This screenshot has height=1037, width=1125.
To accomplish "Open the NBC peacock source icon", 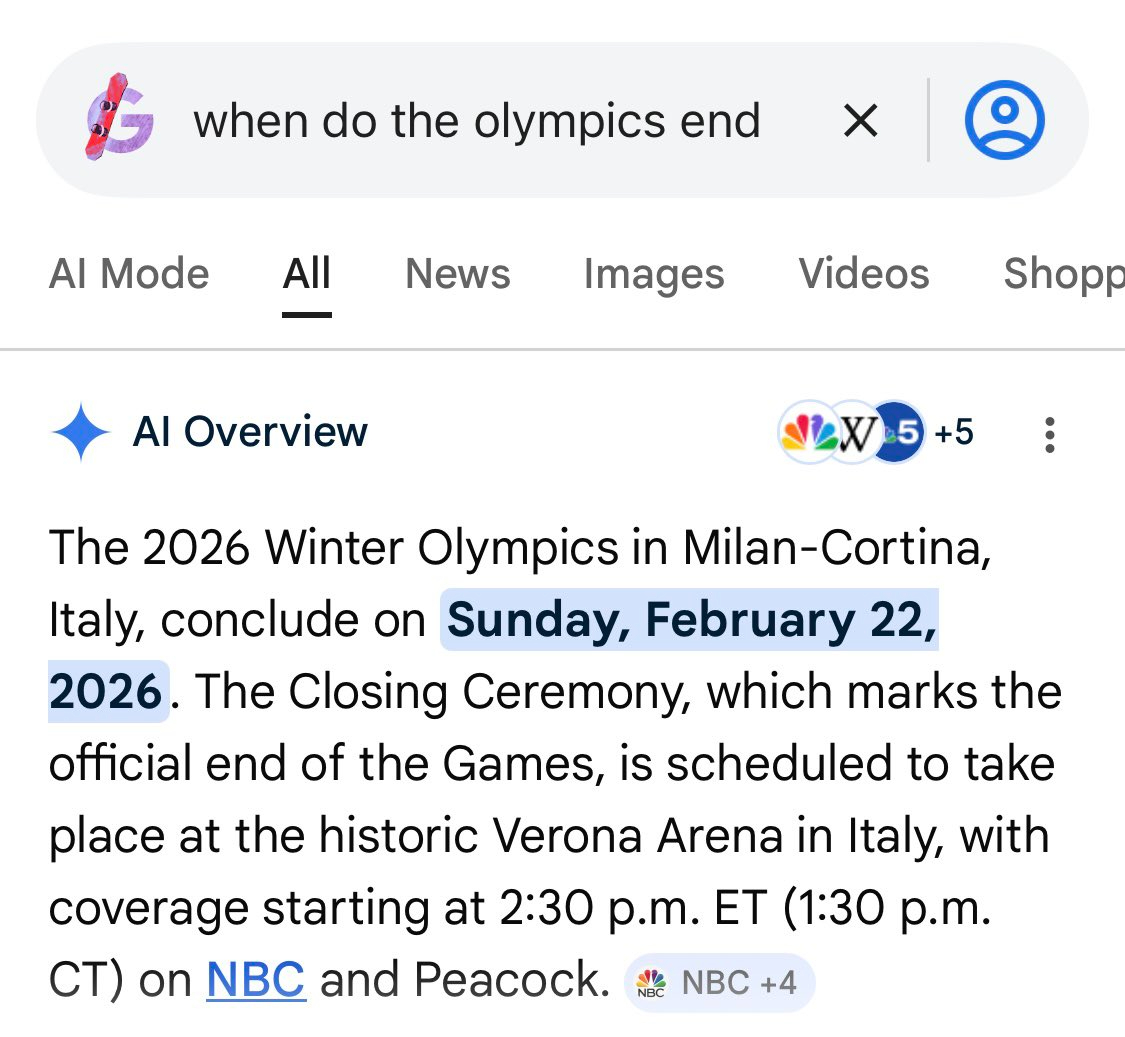I will tap(806, 433).
